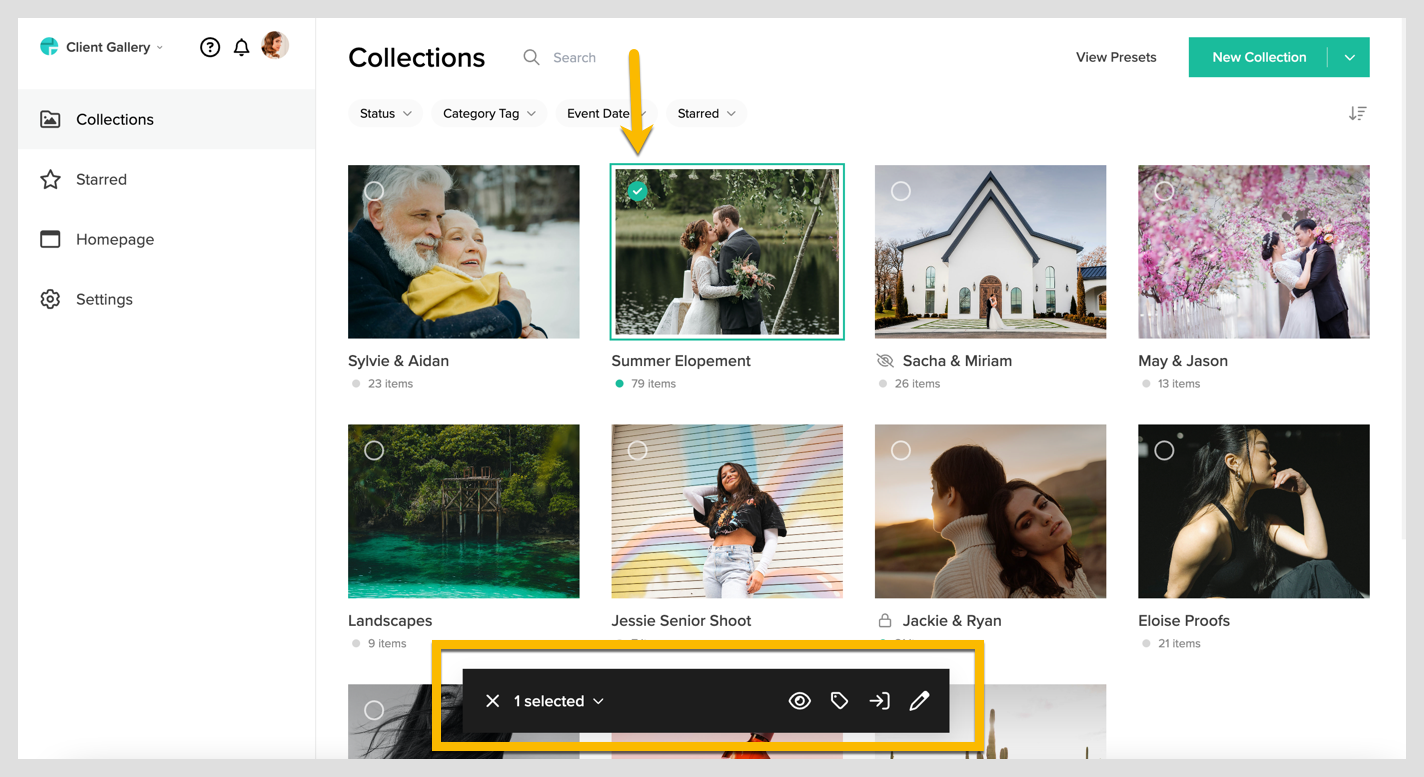Open the Summer Elopement thumbnail
This screenshot has height=777, width=1424.
[x=727, y=252]
